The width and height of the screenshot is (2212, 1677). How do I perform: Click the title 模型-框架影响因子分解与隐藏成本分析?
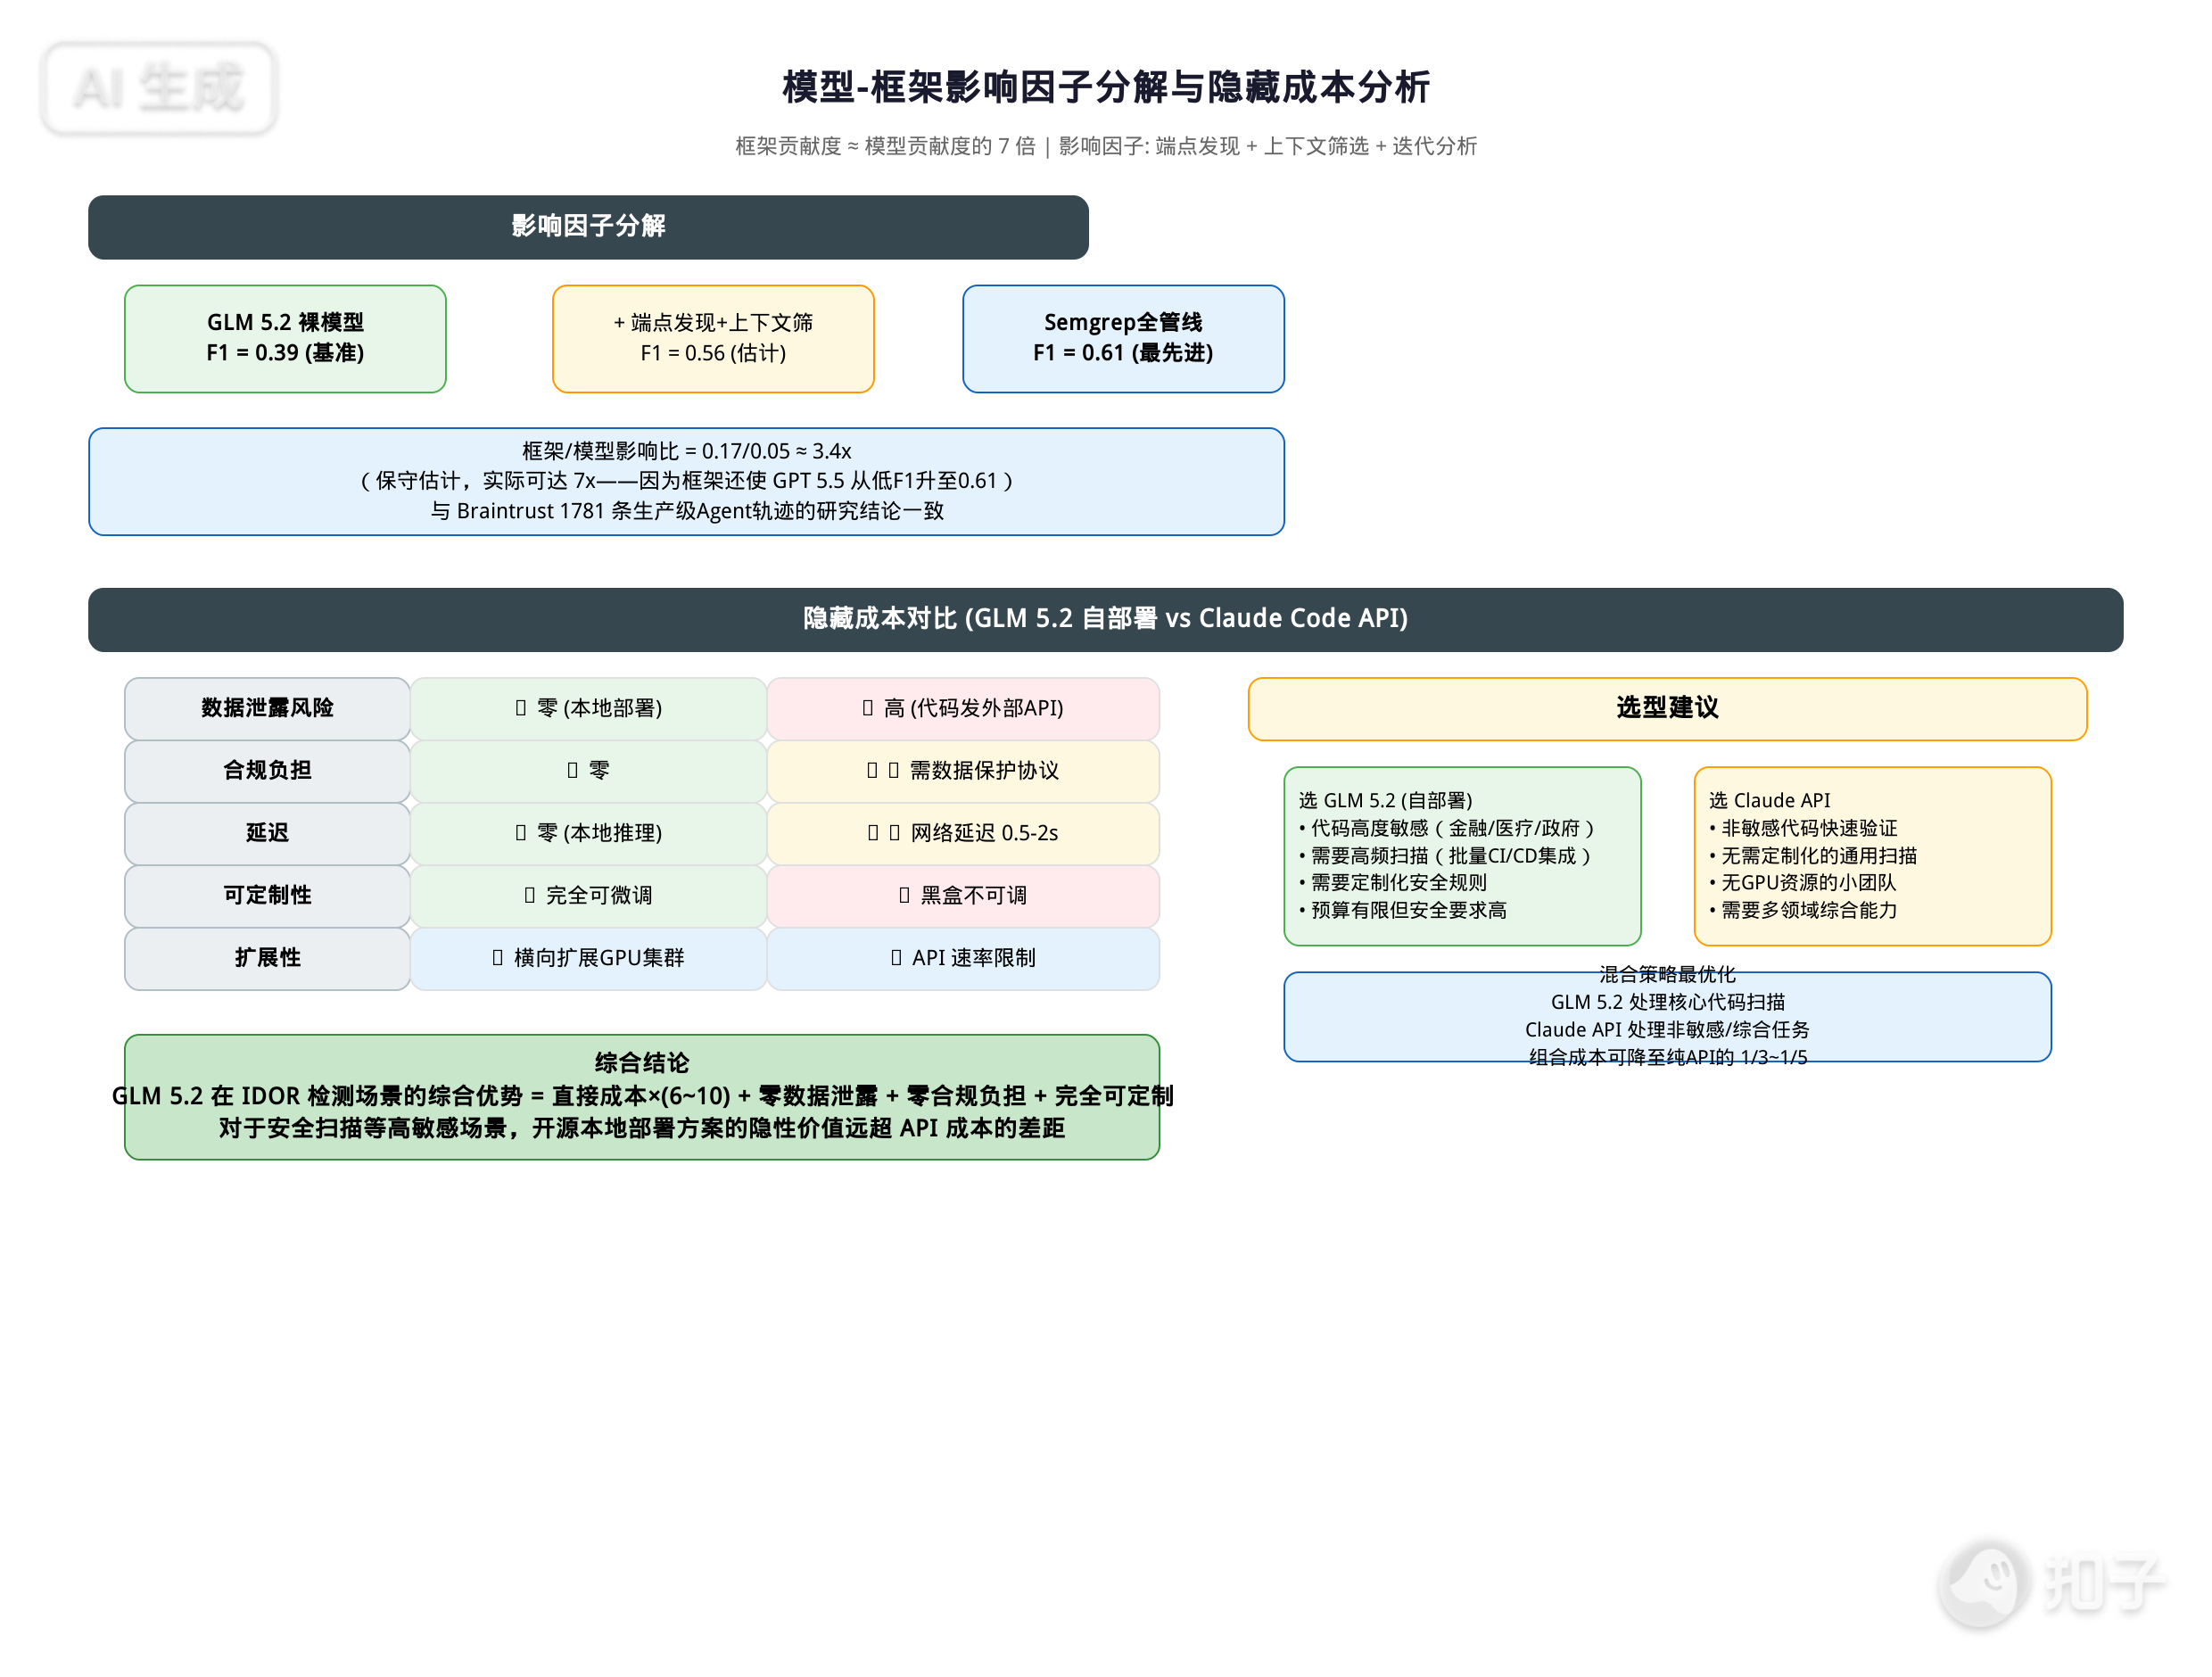click(x=1105, y=87)
